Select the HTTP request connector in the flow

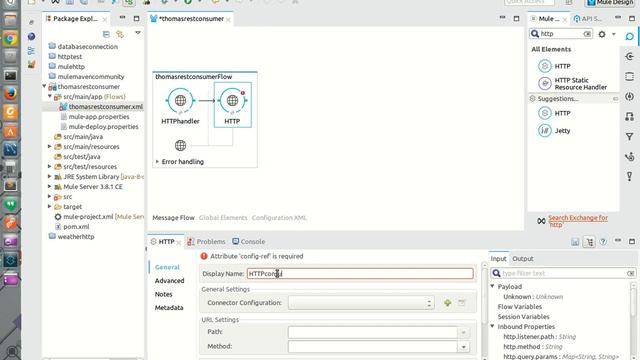(232, 100)
